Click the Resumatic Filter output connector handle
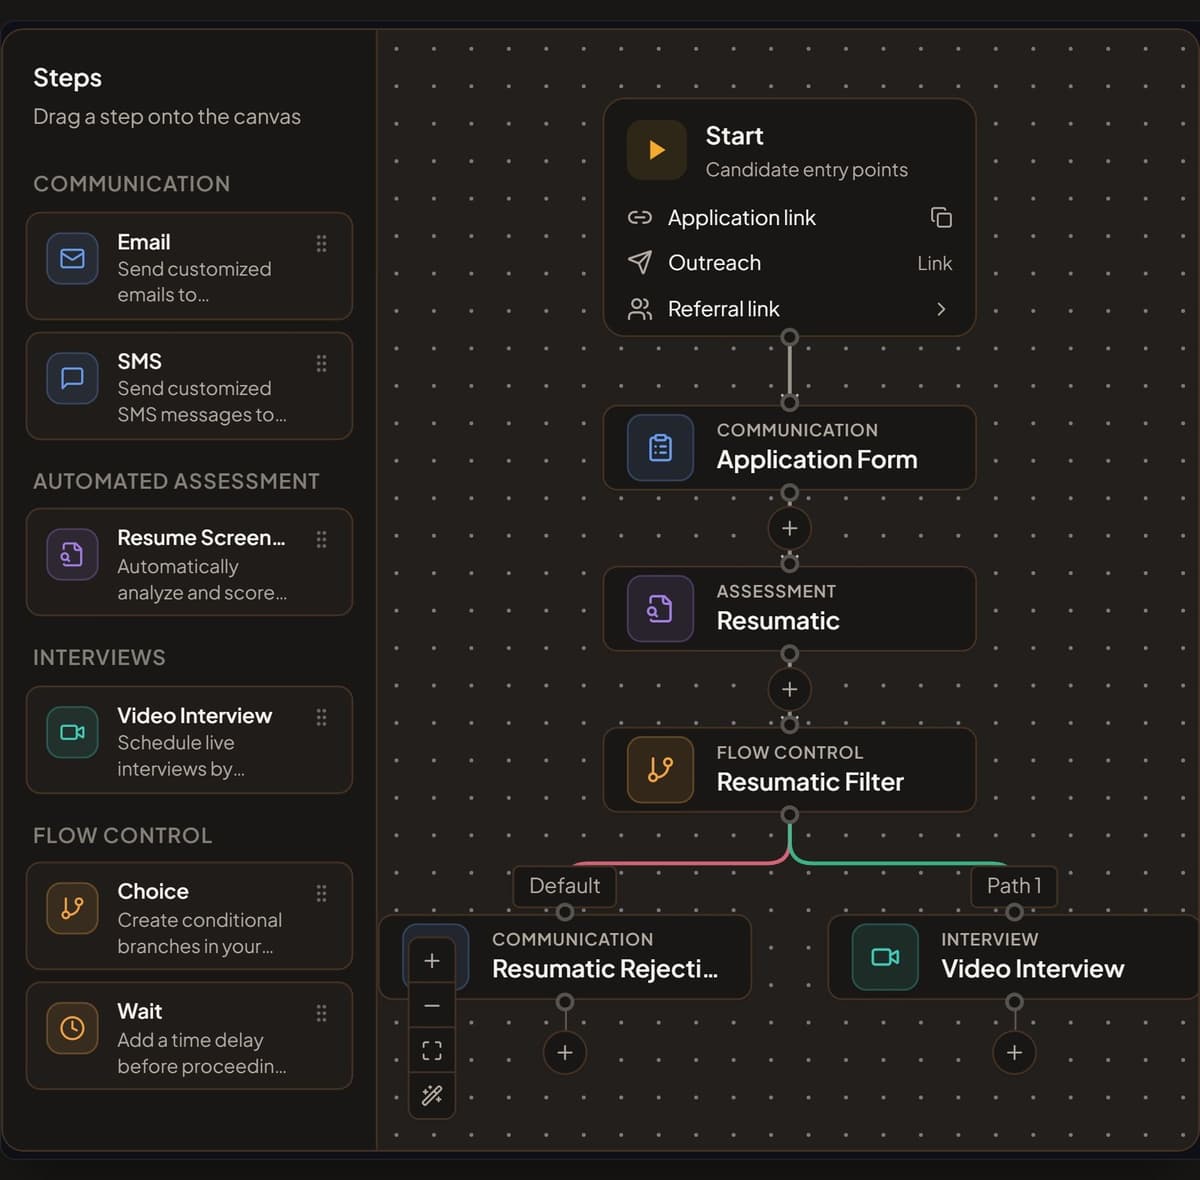This screenshot has width=1200, height=1180. (789, 814)
